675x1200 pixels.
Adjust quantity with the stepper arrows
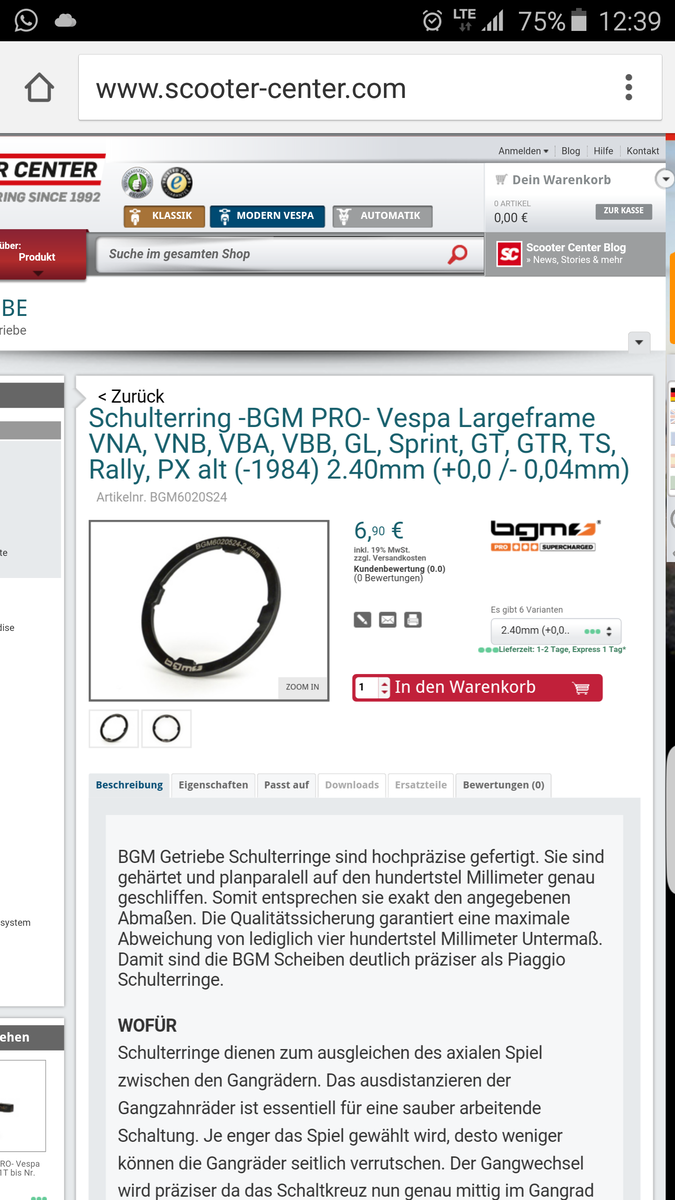click(385, 688)
